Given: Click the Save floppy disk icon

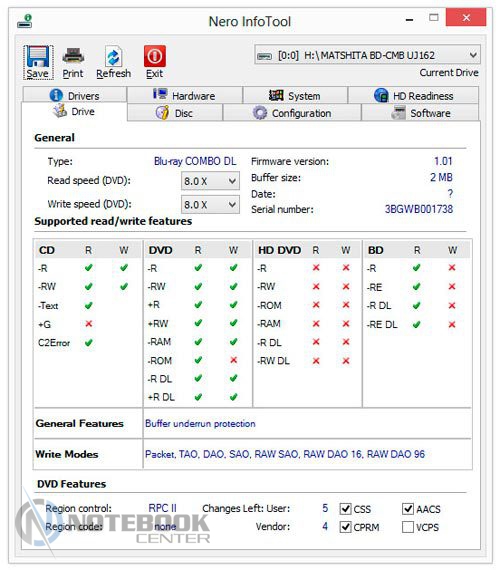Looking at the screenshot, I should tap(38, 56).
